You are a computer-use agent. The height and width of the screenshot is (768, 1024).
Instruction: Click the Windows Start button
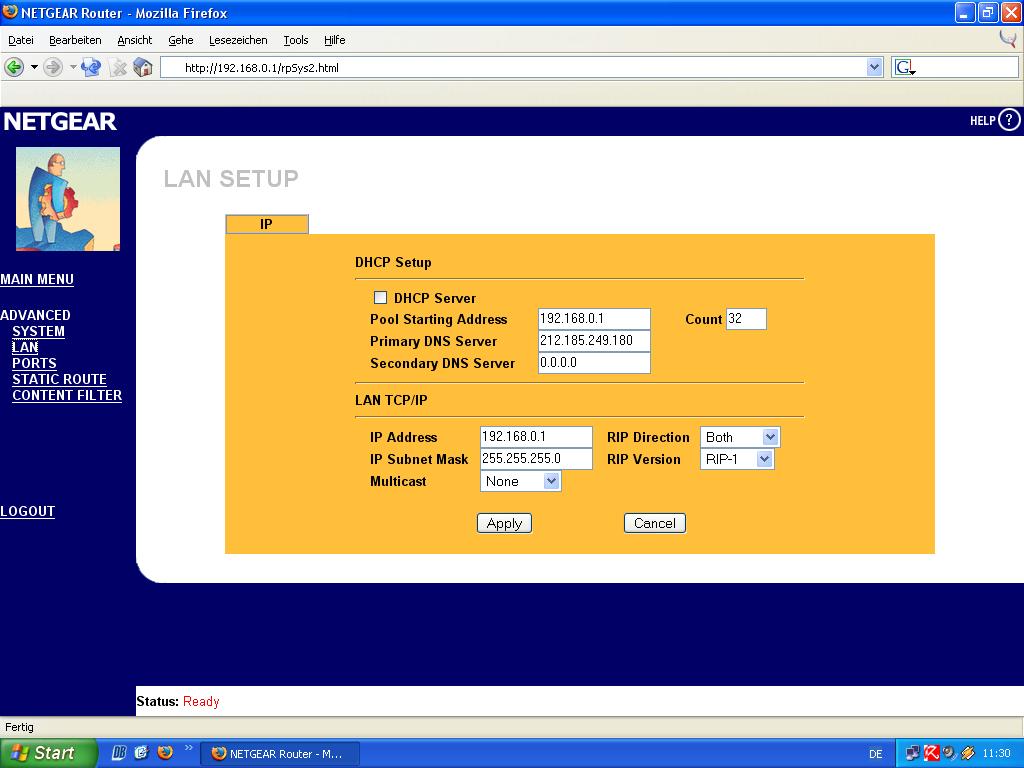coord(48,753)
